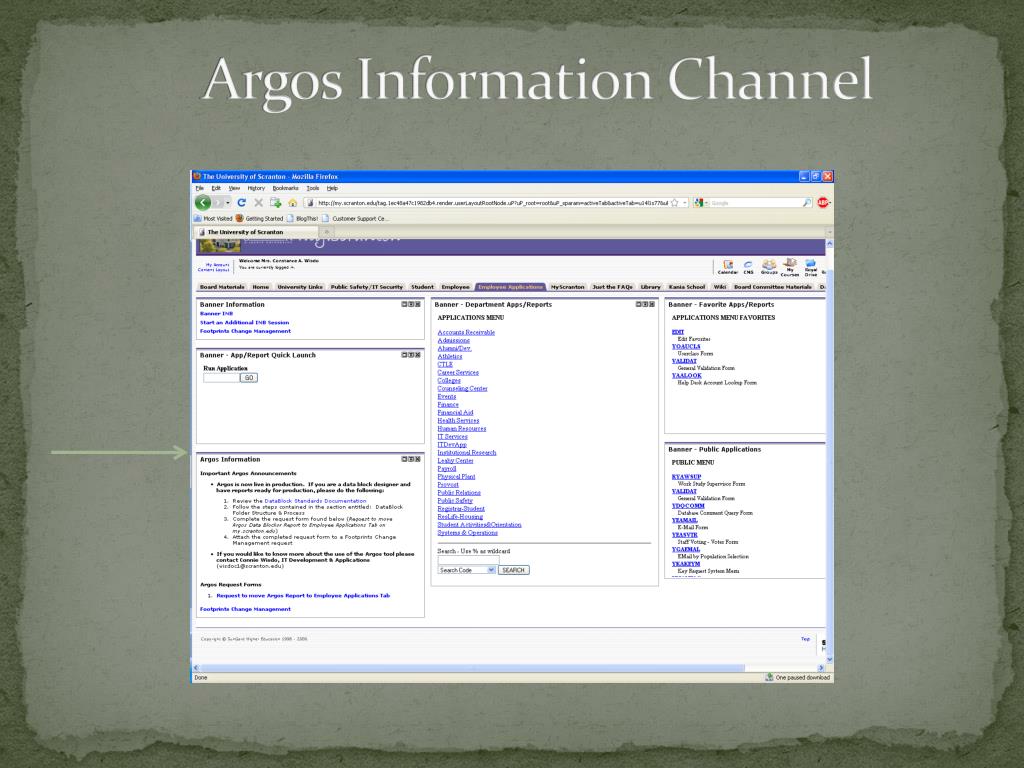The image size is (1024, 768).
Task: Click the SEARCH button
Action: 513,570
